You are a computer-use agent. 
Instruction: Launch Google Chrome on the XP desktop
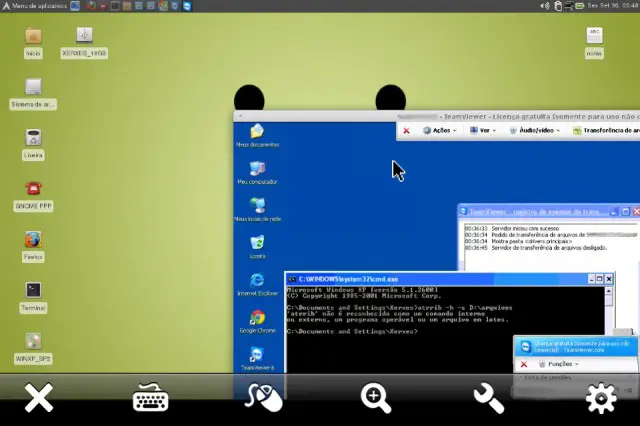pyautogui.click(x=257, y=321)
